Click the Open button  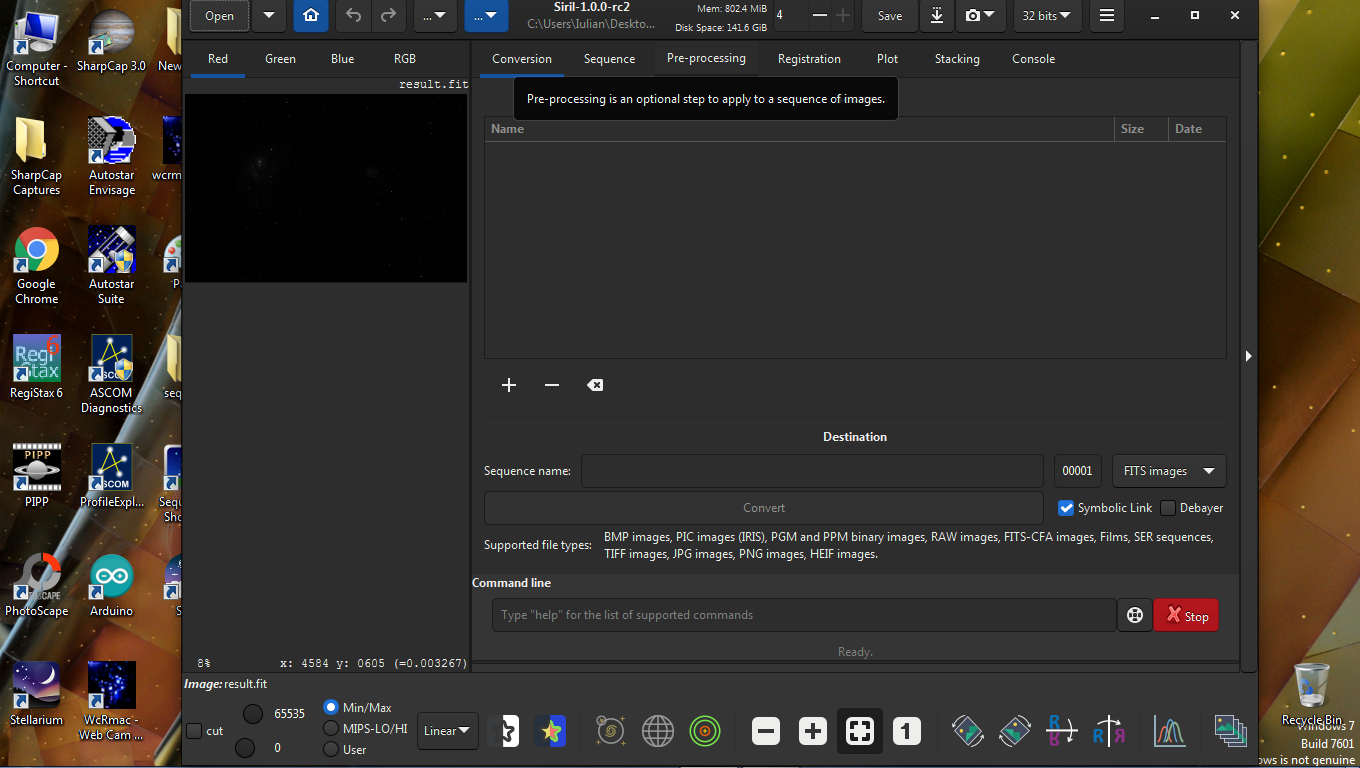tap(219, 16)
